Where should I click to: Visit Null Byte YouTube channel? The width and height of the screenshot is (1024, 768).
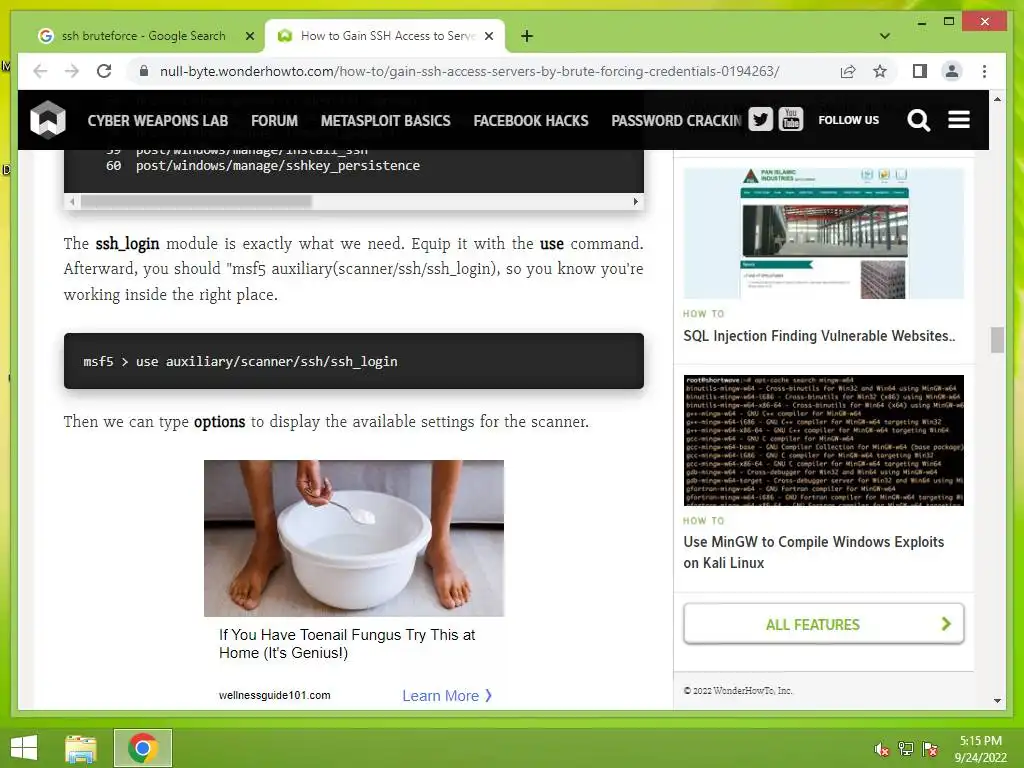coord(790,120)
